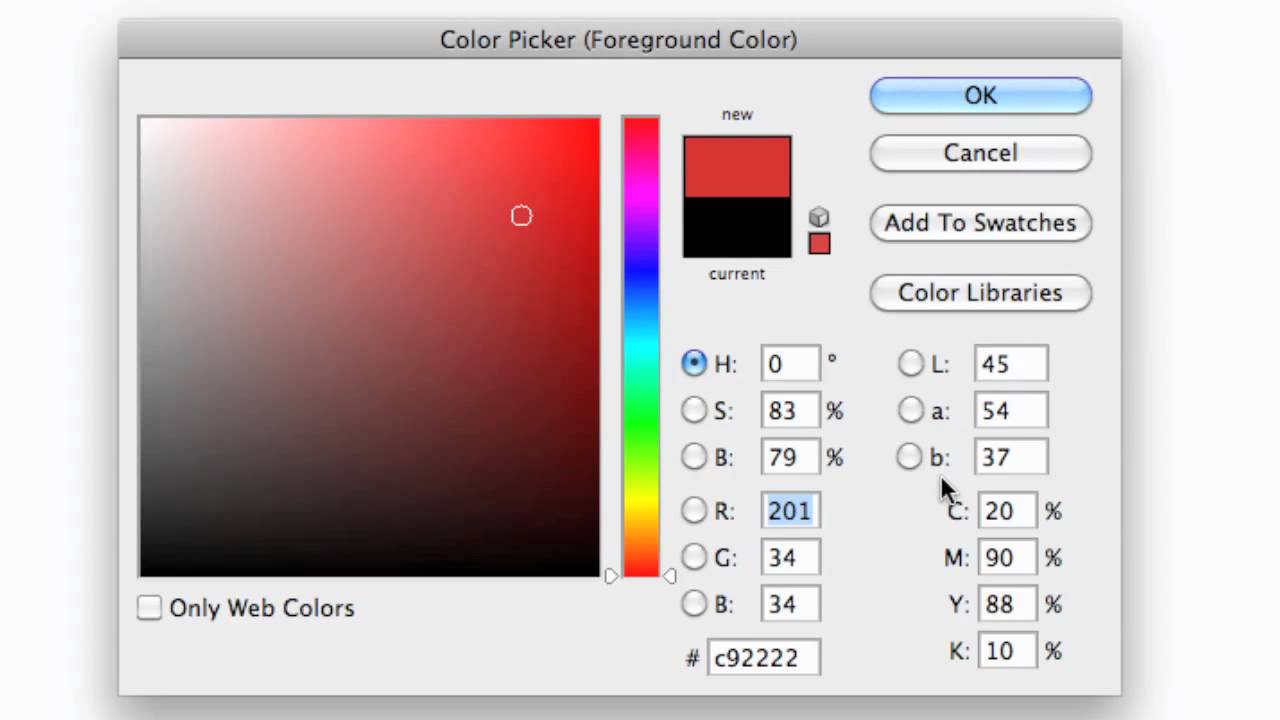Viewport: 1280px width, 720px height.
Task: Select the S saturation radio button
Action: (694, 410)
